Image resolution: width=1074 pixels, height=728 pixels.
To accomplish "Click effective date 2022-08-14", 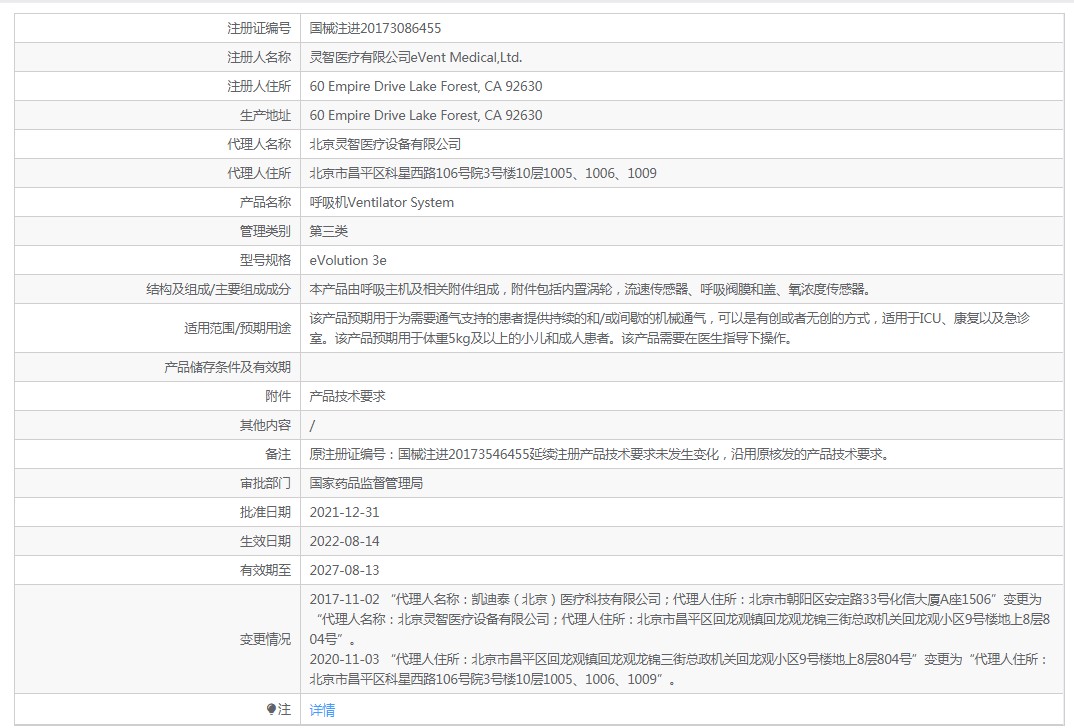I will pos(344,541).
